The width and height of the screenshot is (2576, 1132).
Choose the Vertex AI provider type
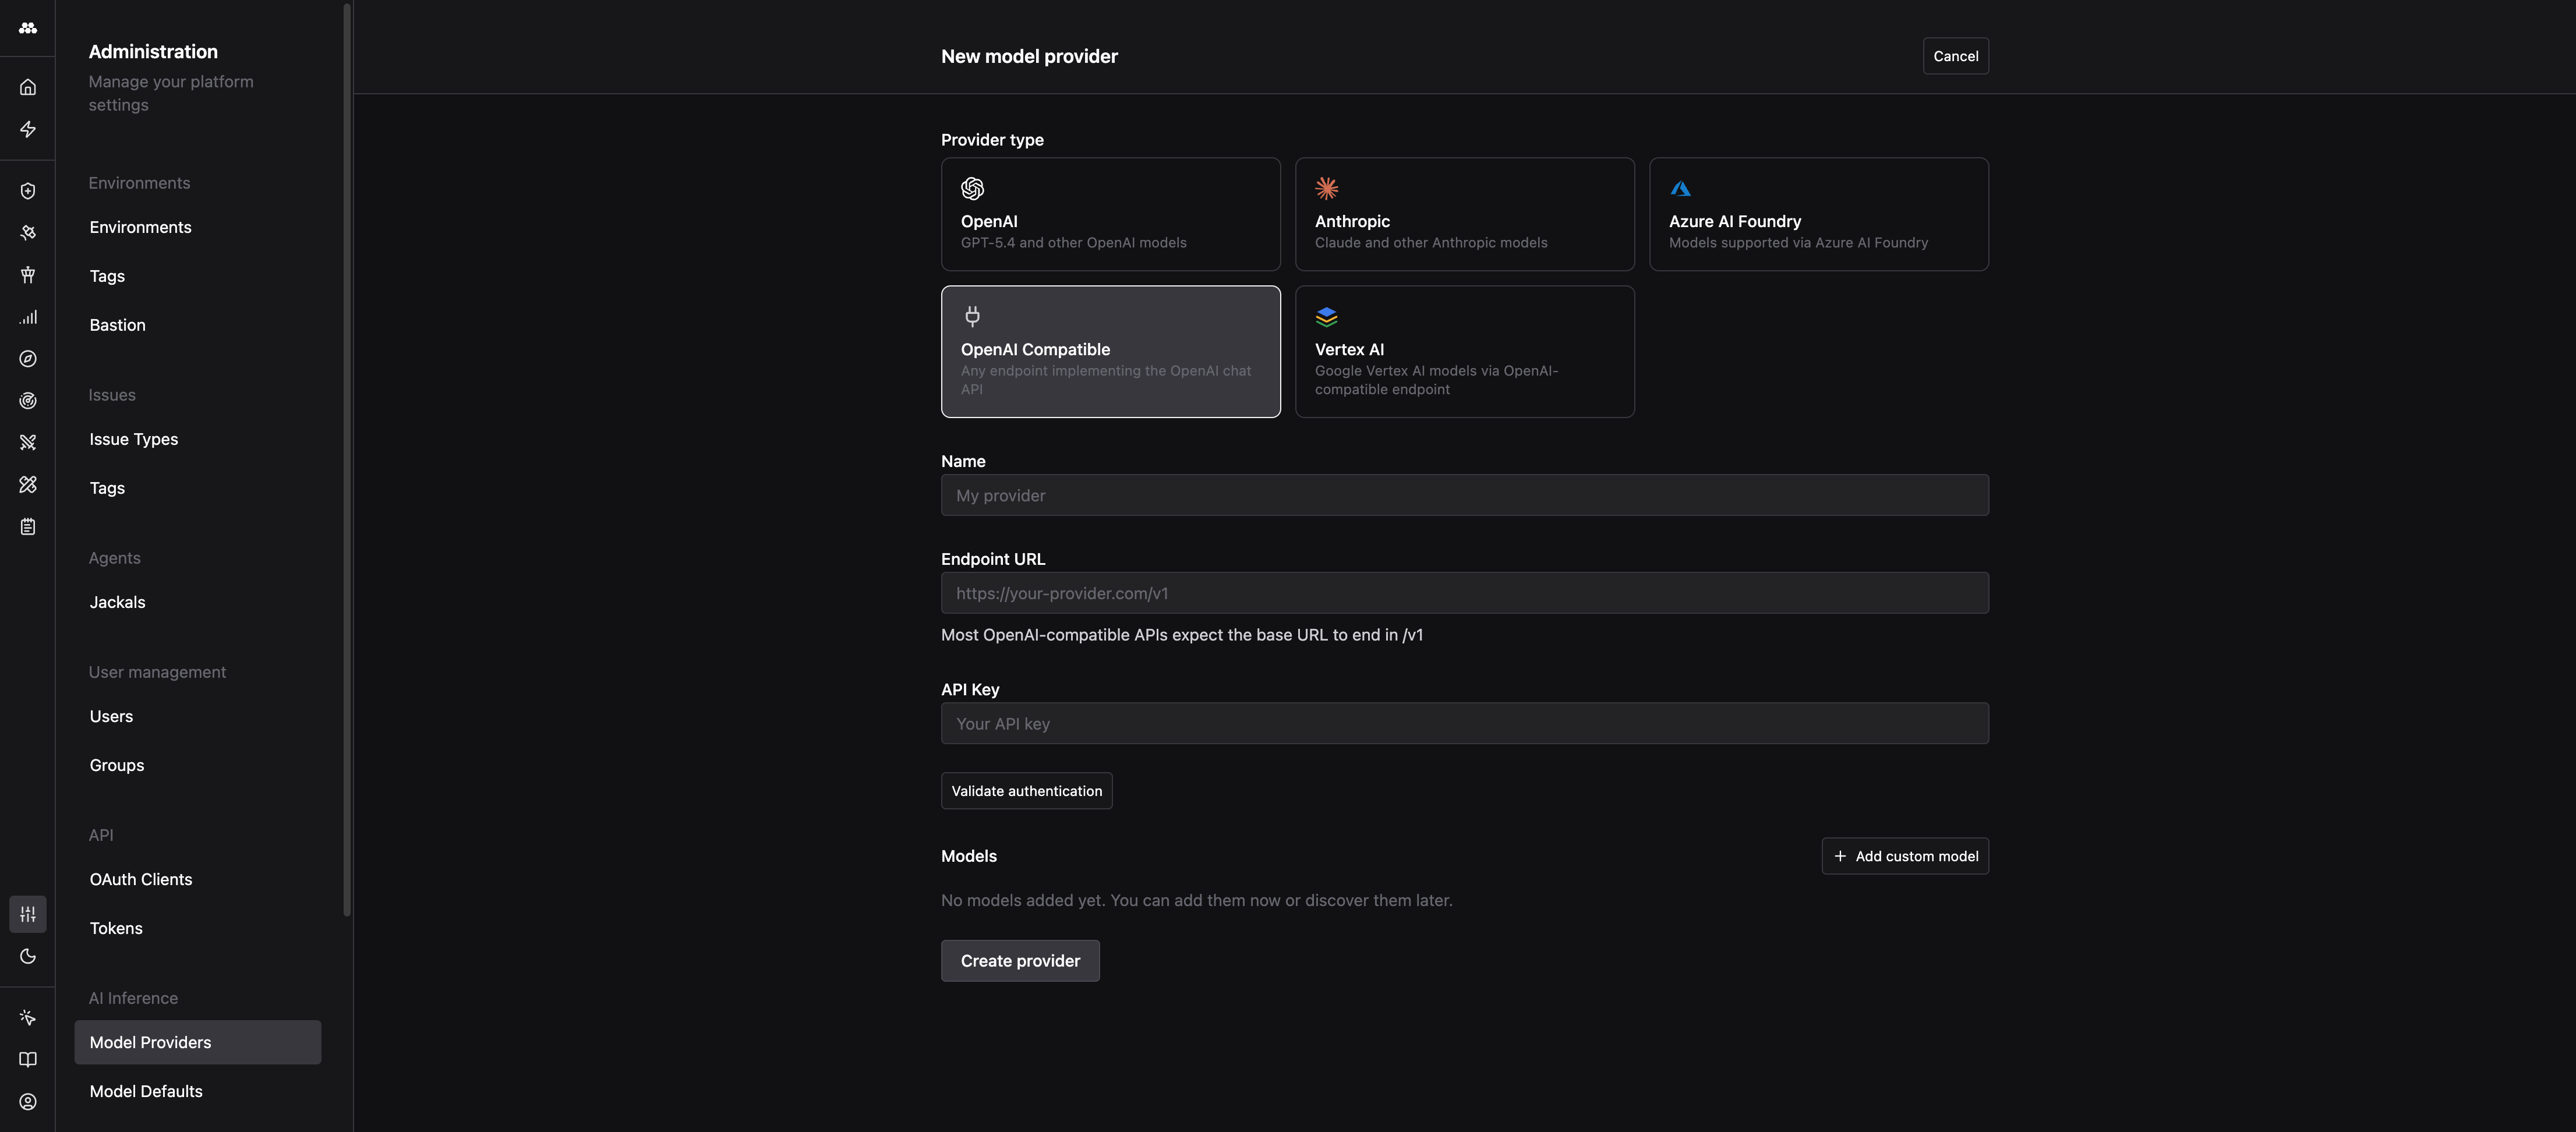(1464, 351)
